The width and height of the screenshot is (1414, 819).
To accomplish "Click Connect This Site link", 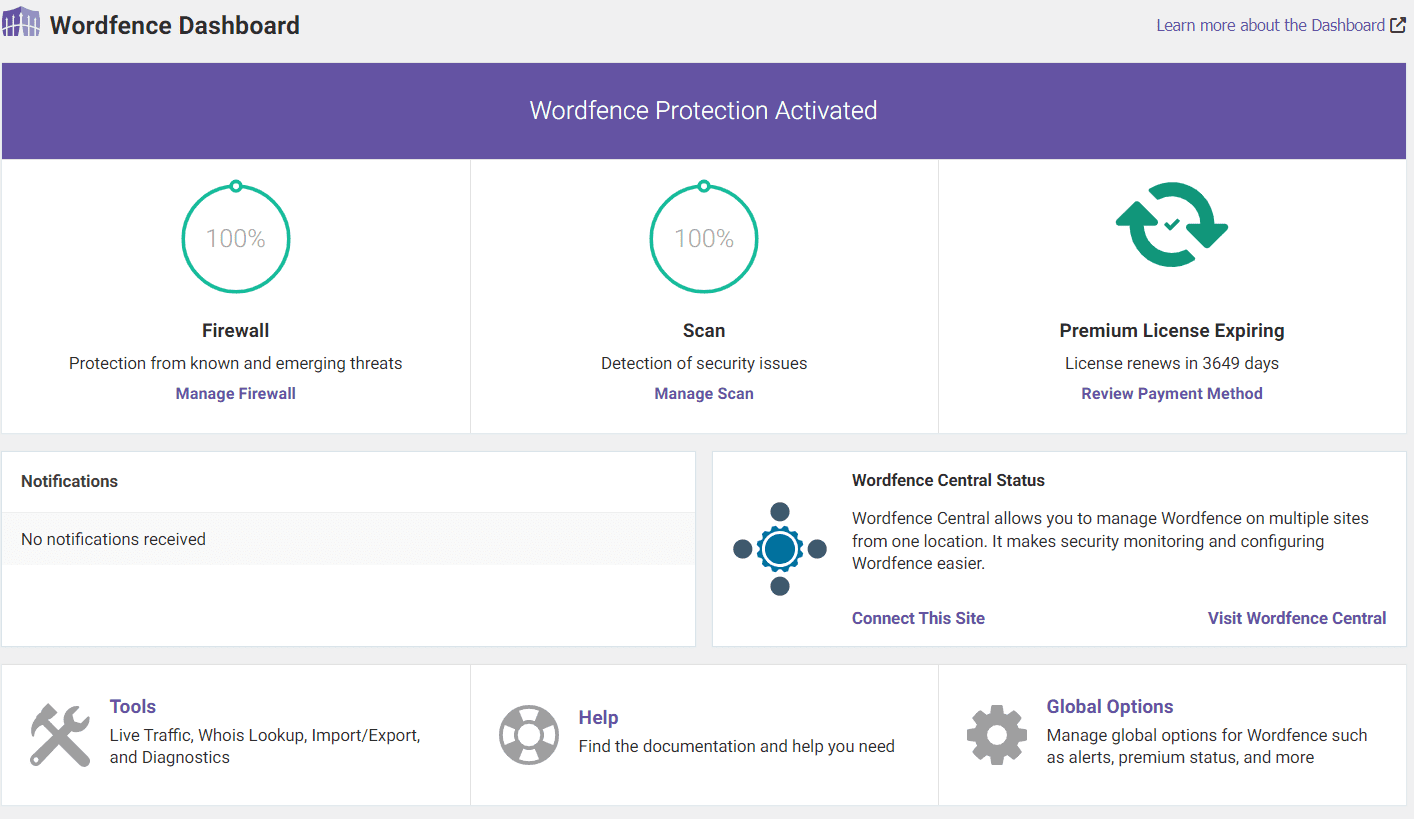I will tap(918, 618).
